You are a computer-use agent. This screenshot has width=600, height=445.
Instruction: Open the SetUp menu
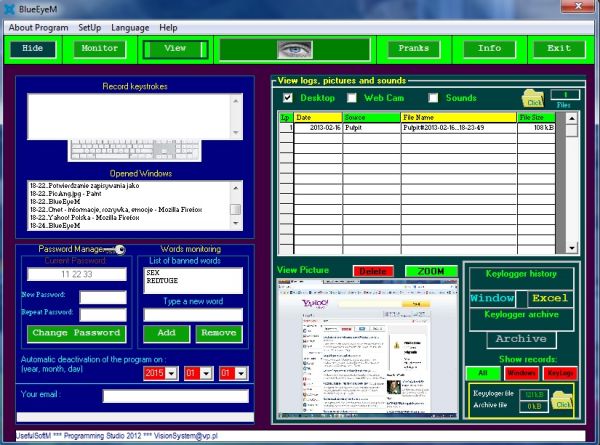(x=90, y=28)
